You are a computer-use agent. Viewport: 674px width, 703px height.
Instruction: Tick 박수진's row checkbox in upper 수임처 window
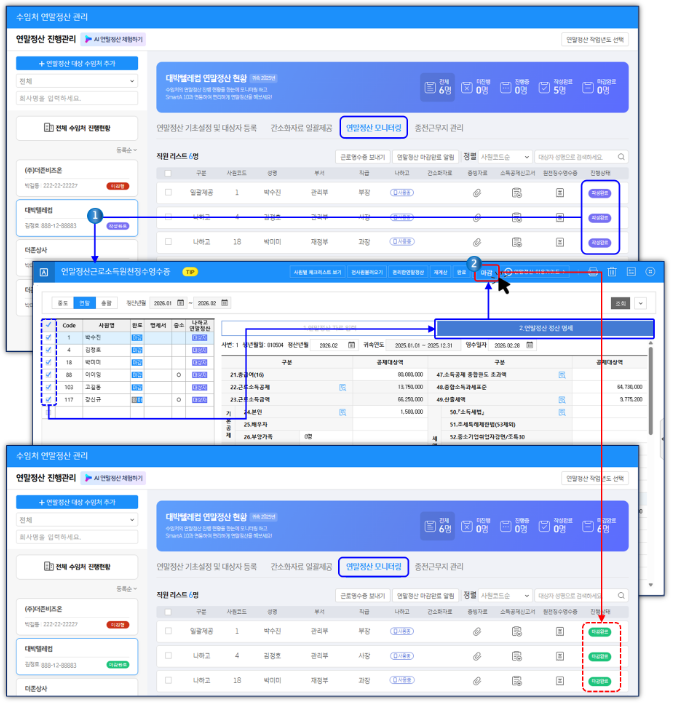tap(168, 193)
